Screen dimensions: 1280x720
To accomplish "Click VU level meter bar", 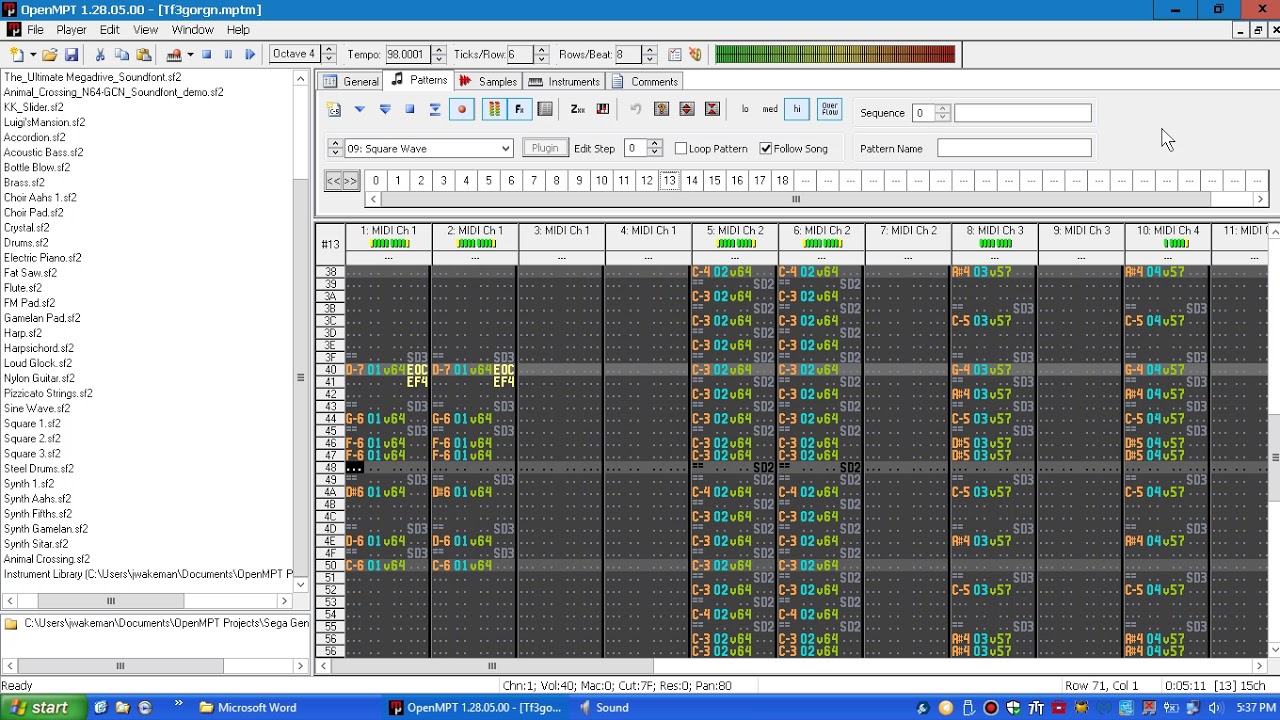I will coord(835,54).
